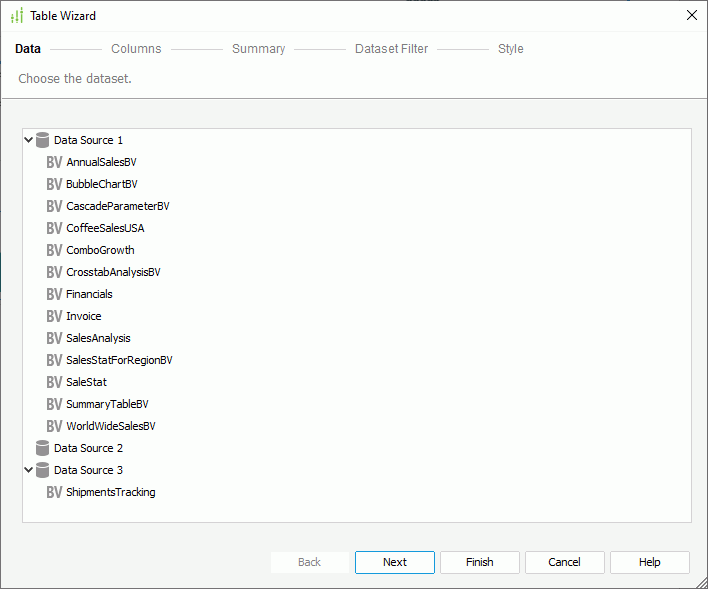This screenshot has height=589, width=708.
Task: Choose the SalesStatForRegionBV dataset
Action: point(120,360)
